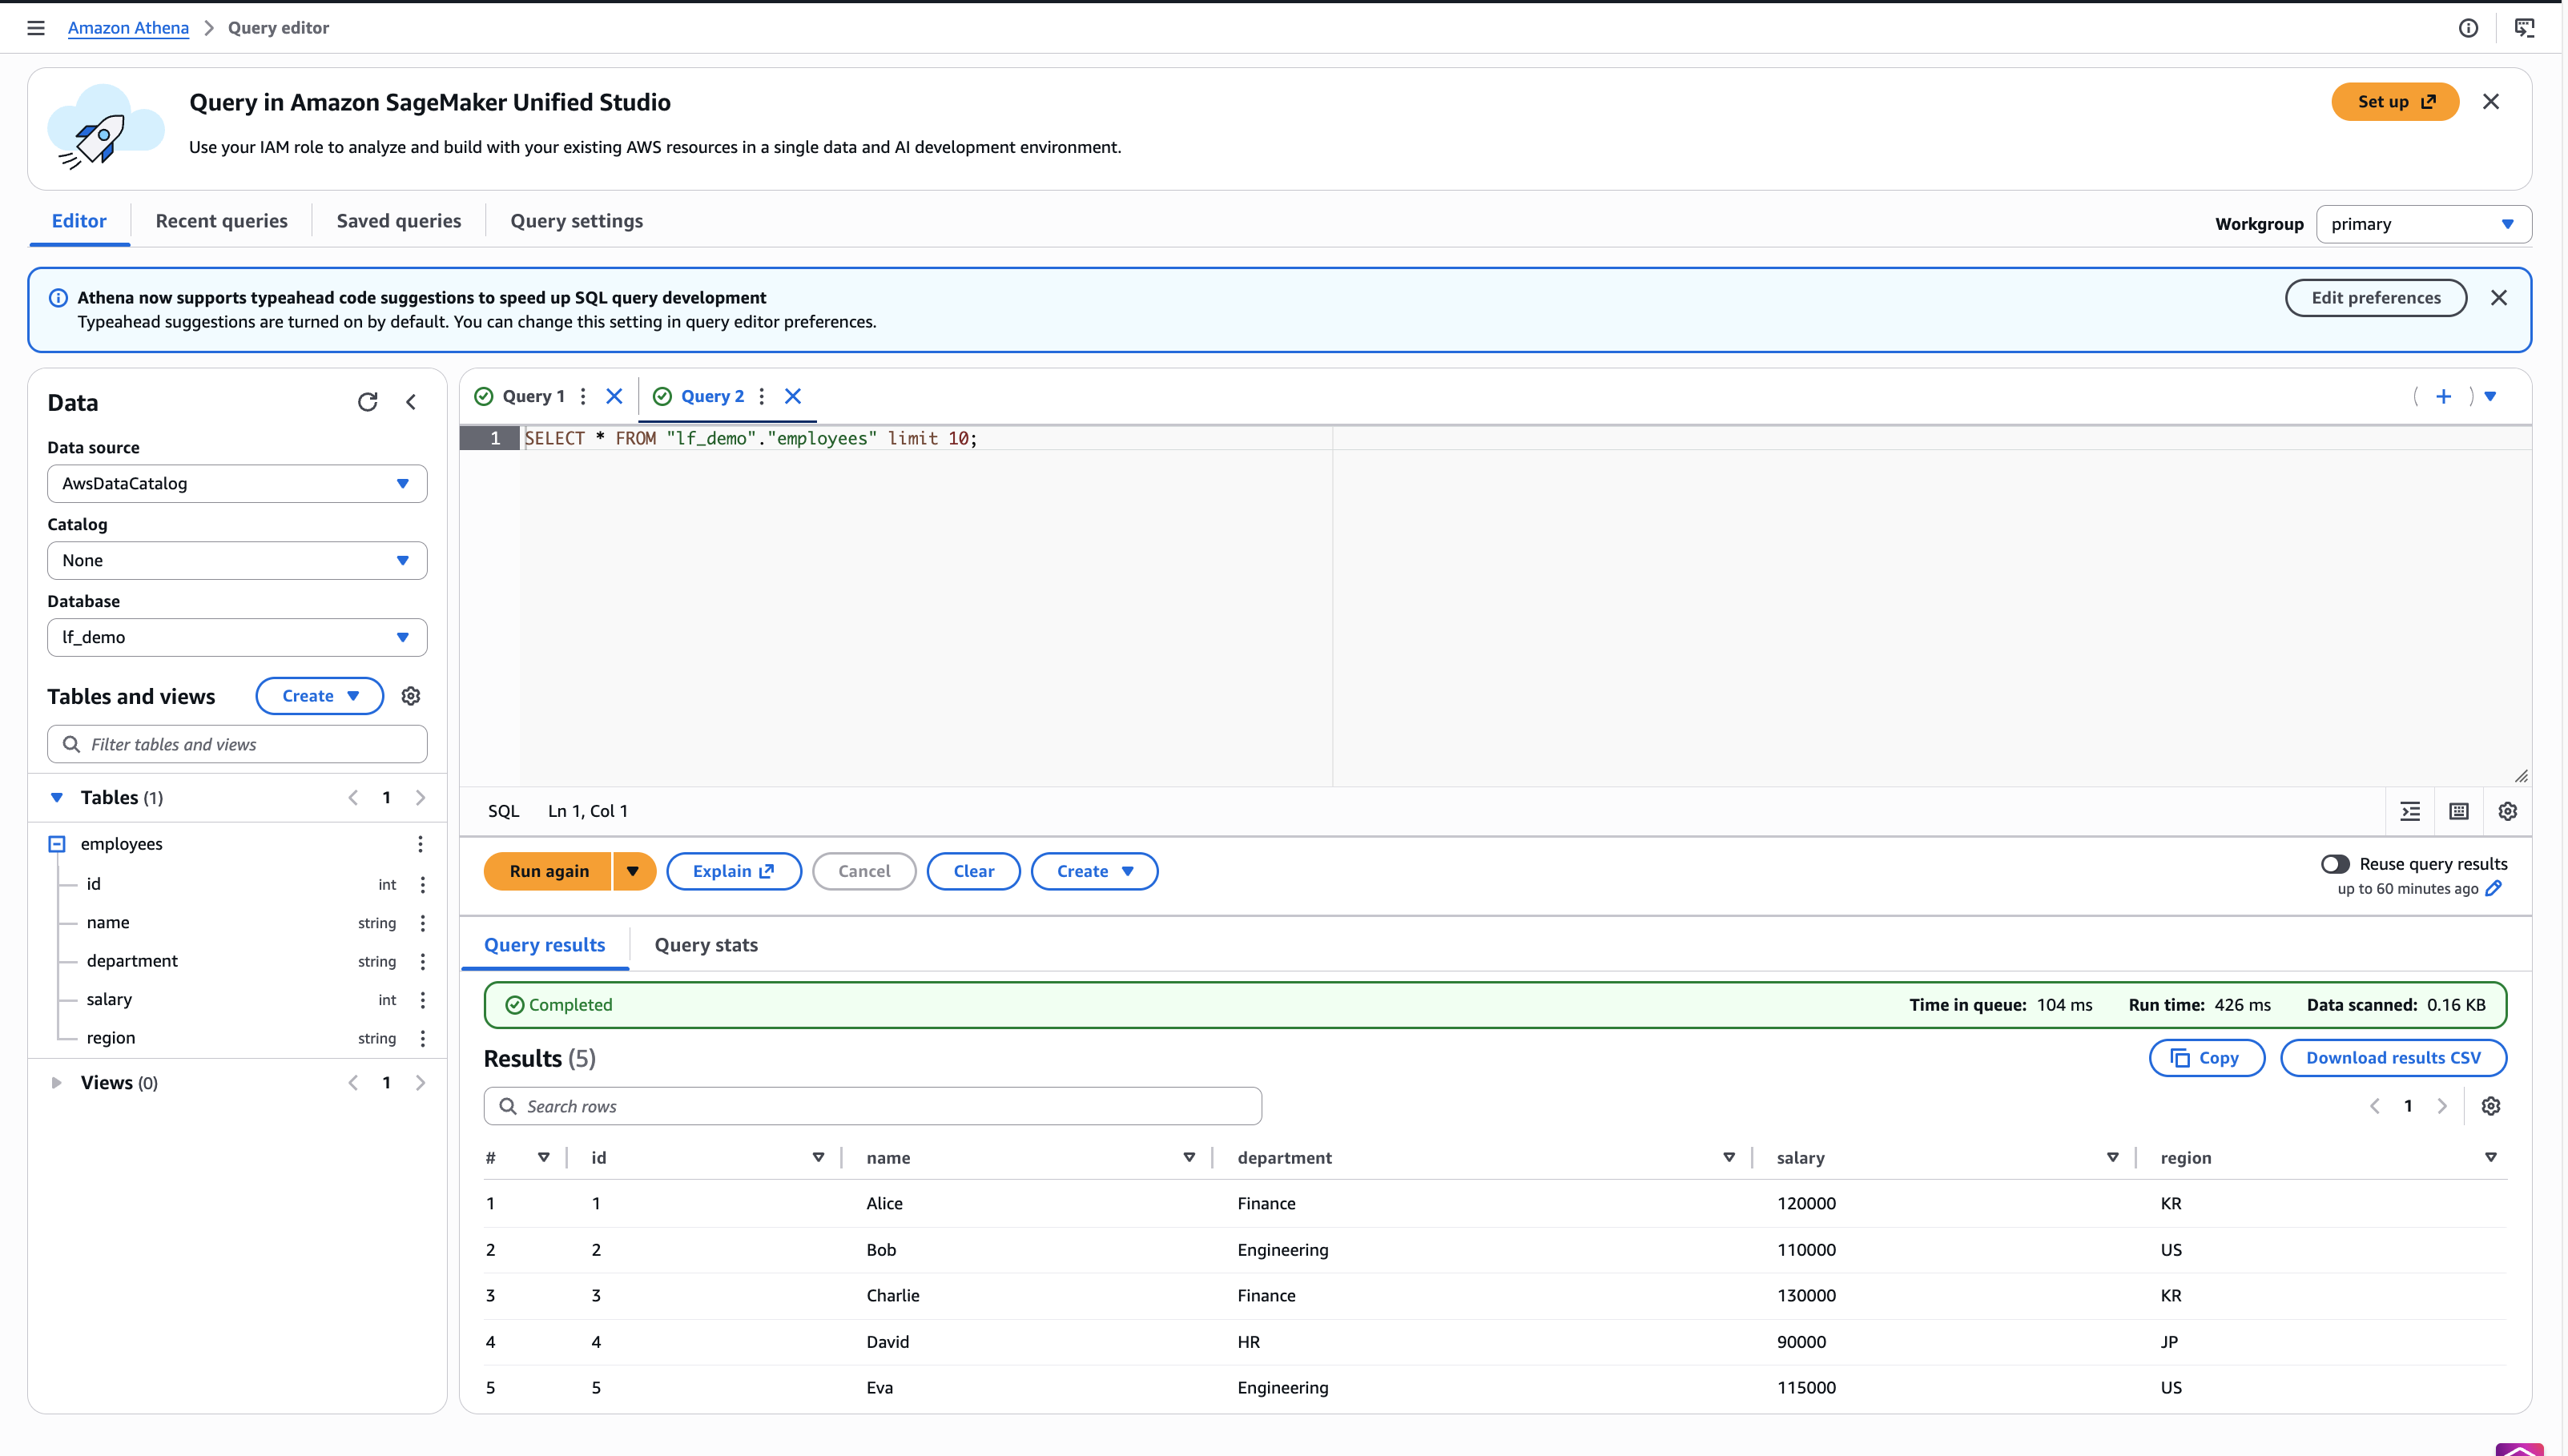Click the info icon in top bar
This screenshot has width=2568, height=1456.
[x=2468, y=28]
